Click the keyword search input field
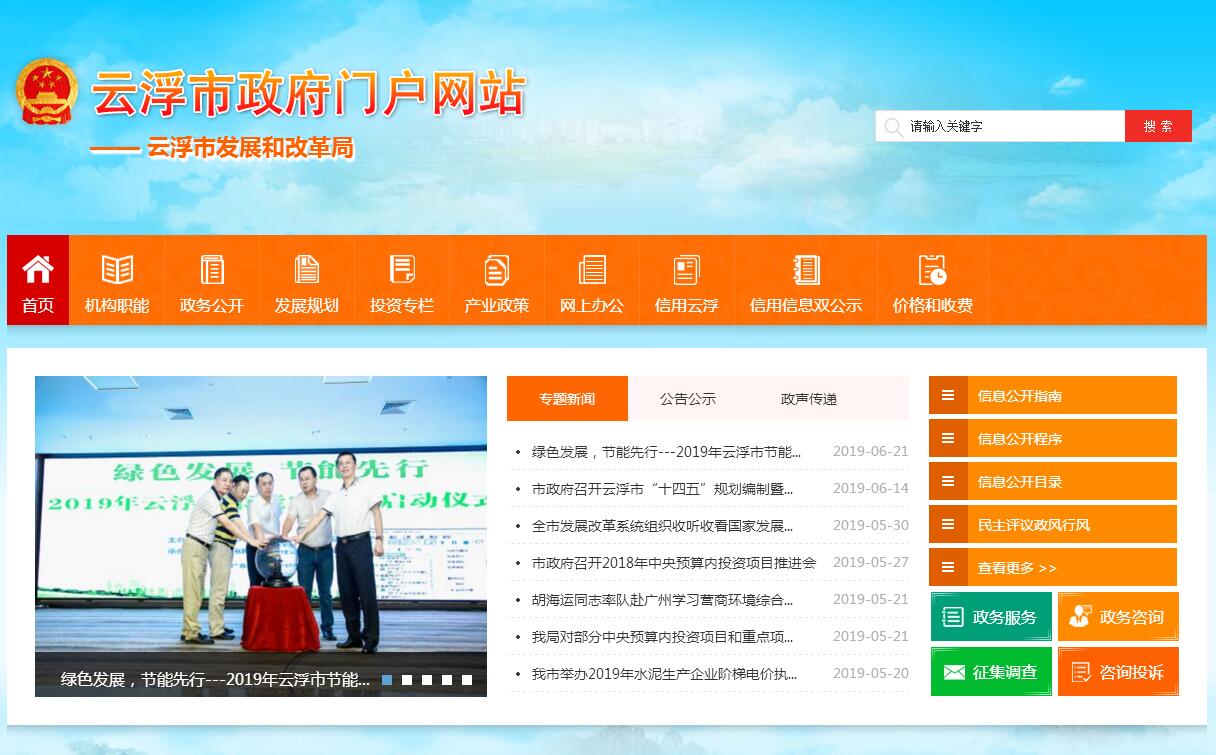 1010,127
